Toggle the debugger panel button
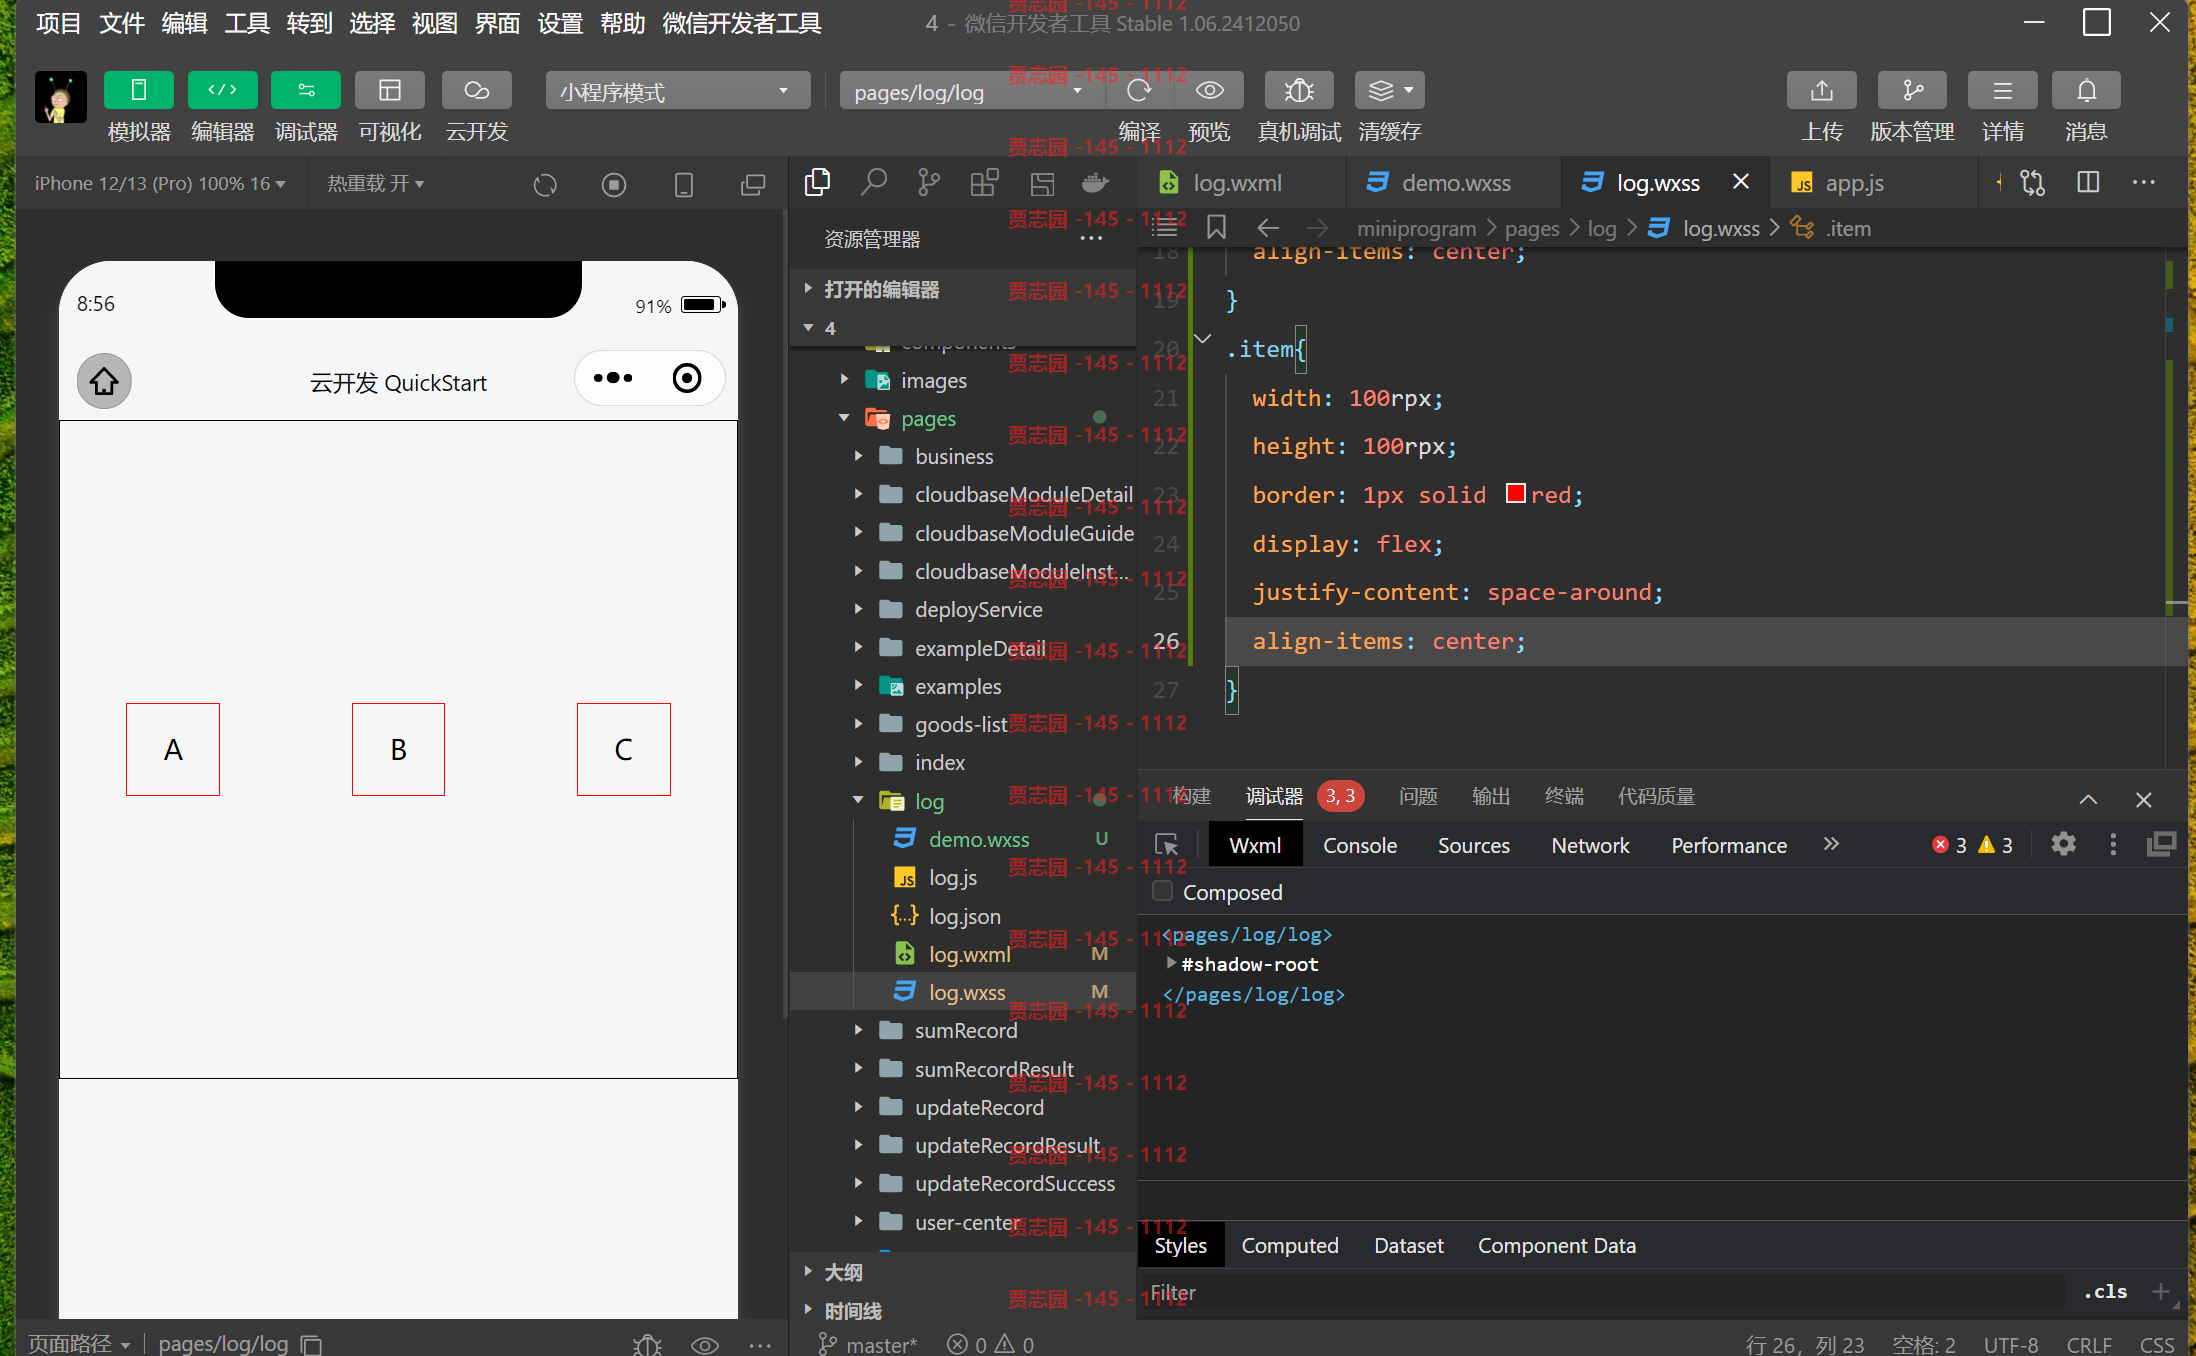 306,91
